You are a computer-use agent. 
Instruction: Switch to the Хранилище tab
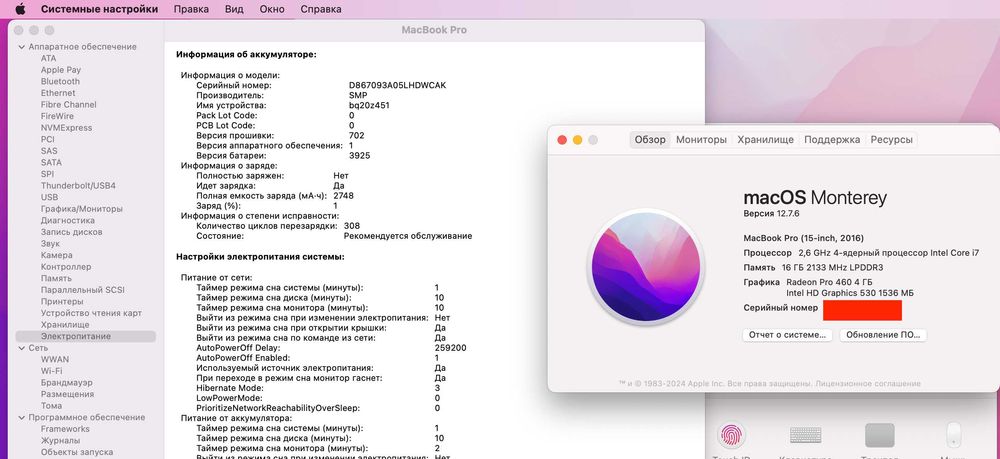tap(765, 140)
